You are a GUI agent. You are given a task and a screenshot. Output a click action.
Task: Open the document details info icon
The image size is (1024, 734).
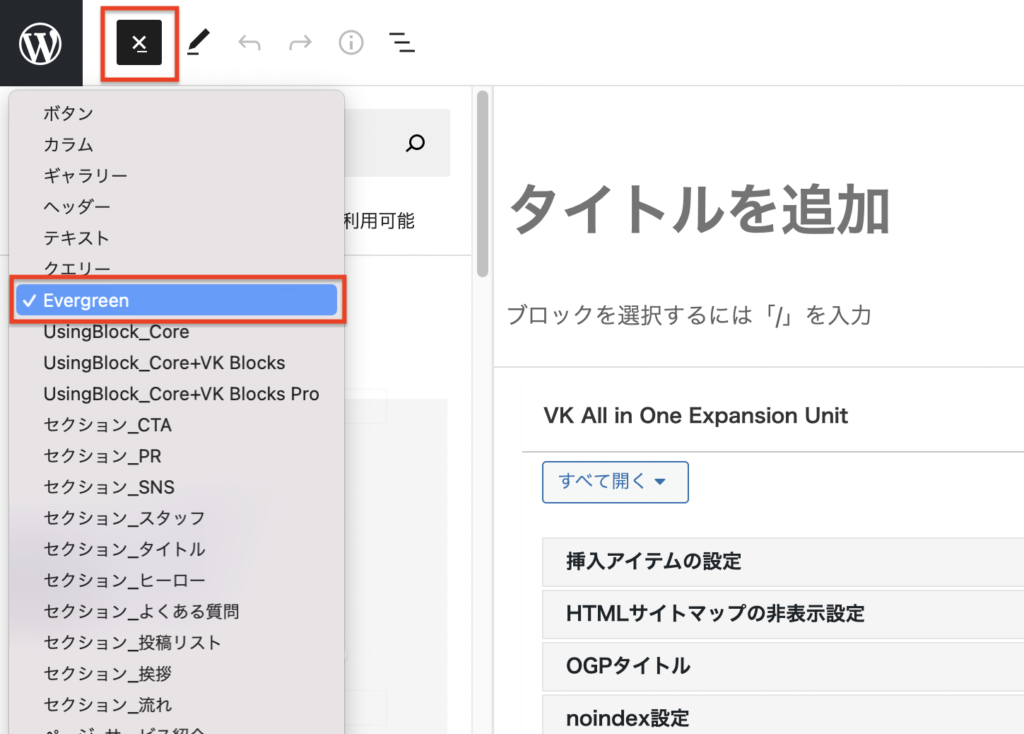click(x=351, y=42)
